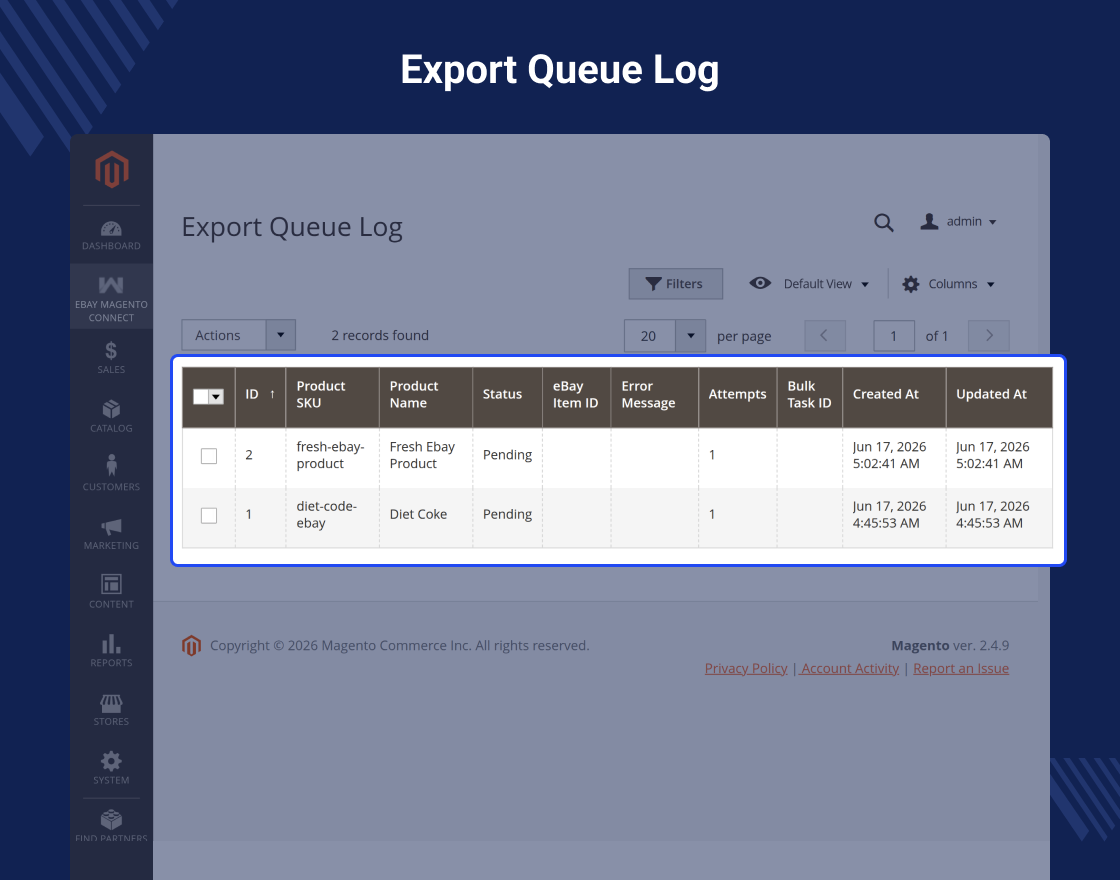The height and width of the screenshot is (880, 1120).
Task: Open the Sales sidebar menu
Action: click(111, 358)
